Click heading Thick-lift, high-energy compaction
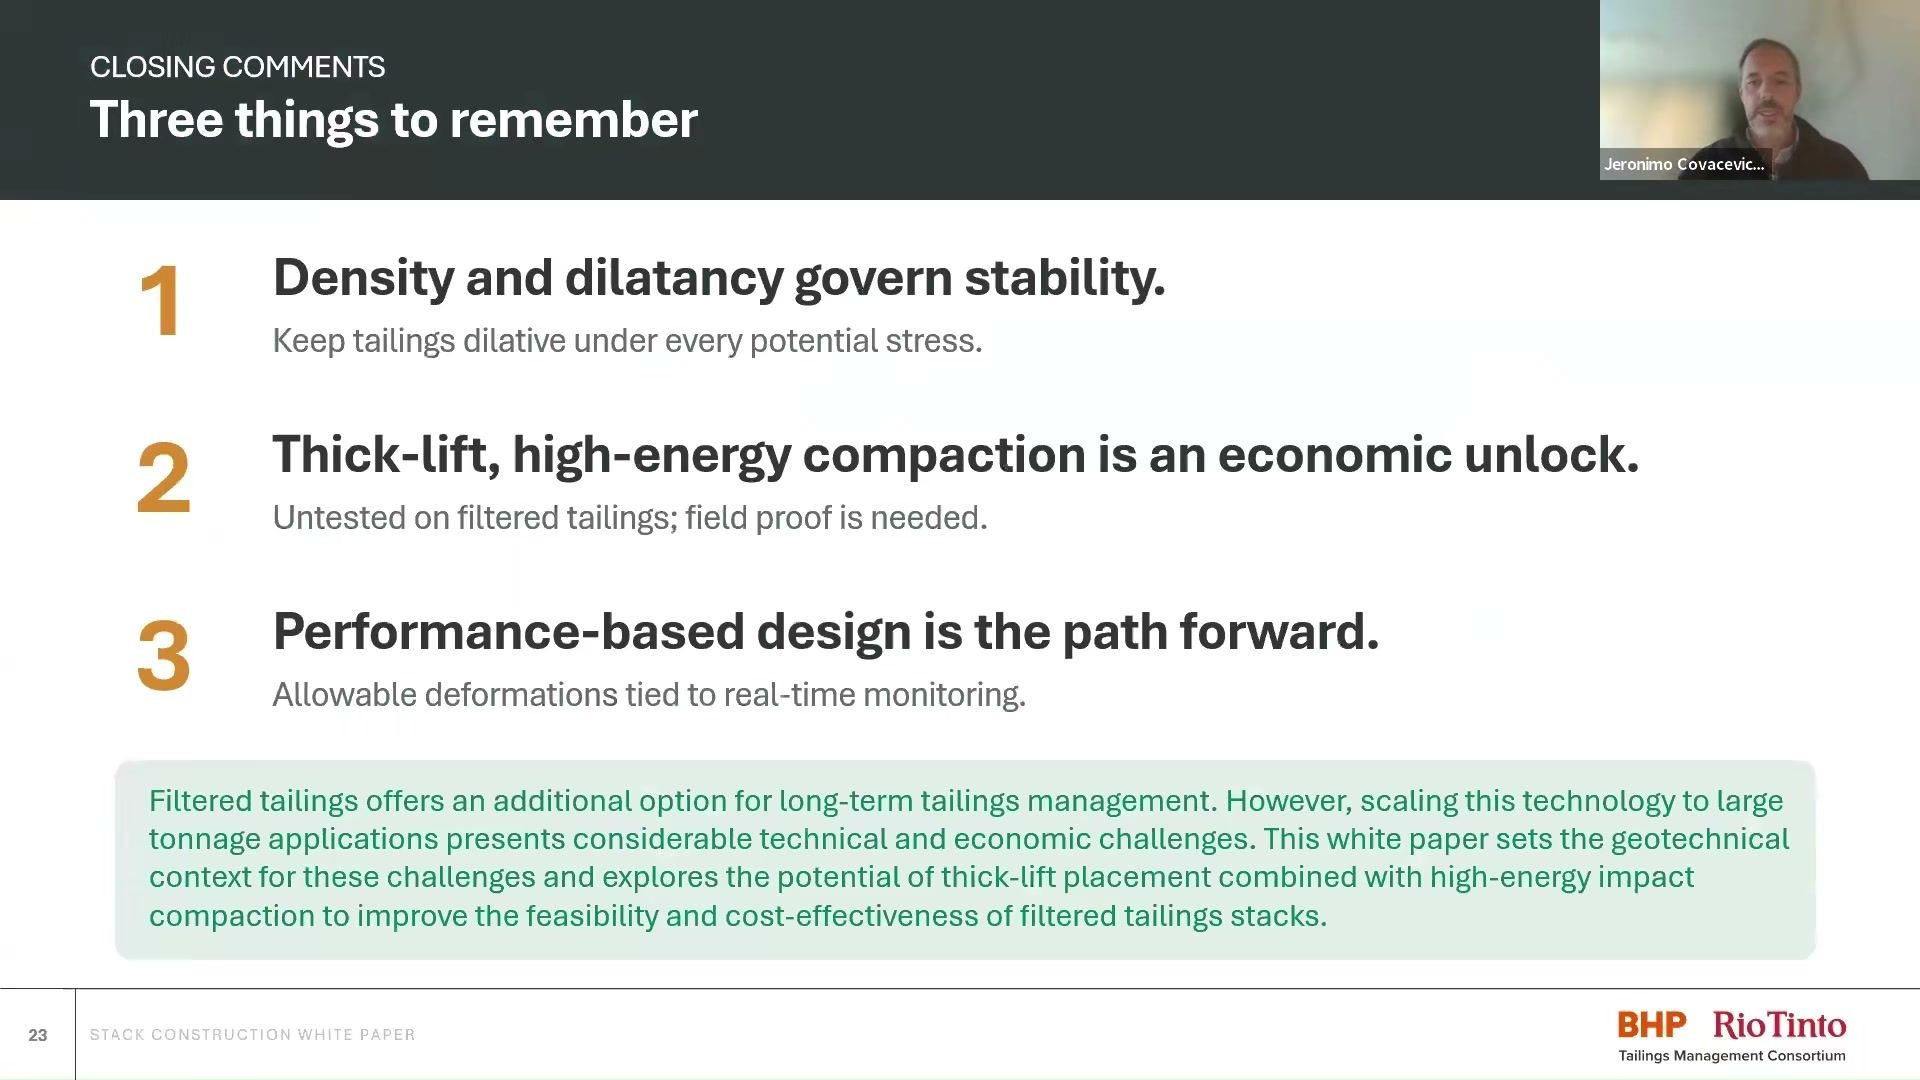The width and height of the screenshot is (1920, 1080). pyautogui.click(x=956, y=455)
